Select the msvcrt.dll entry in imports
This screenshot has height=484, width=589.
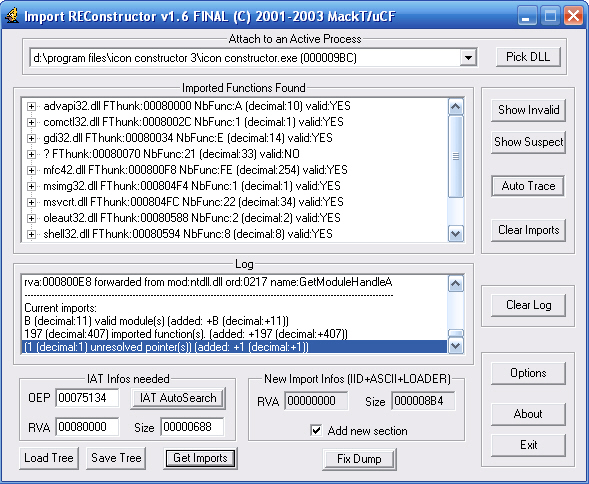[x=193, y=202]
